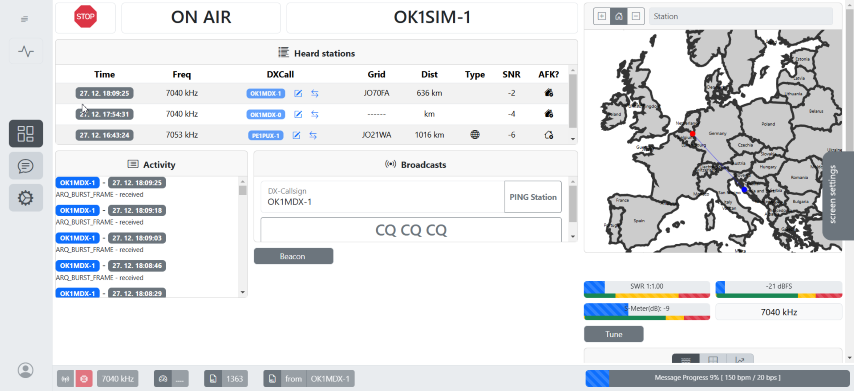
Task: Expand the screen settings side tab
Action: pyautogui.click(x=838, y=195)
